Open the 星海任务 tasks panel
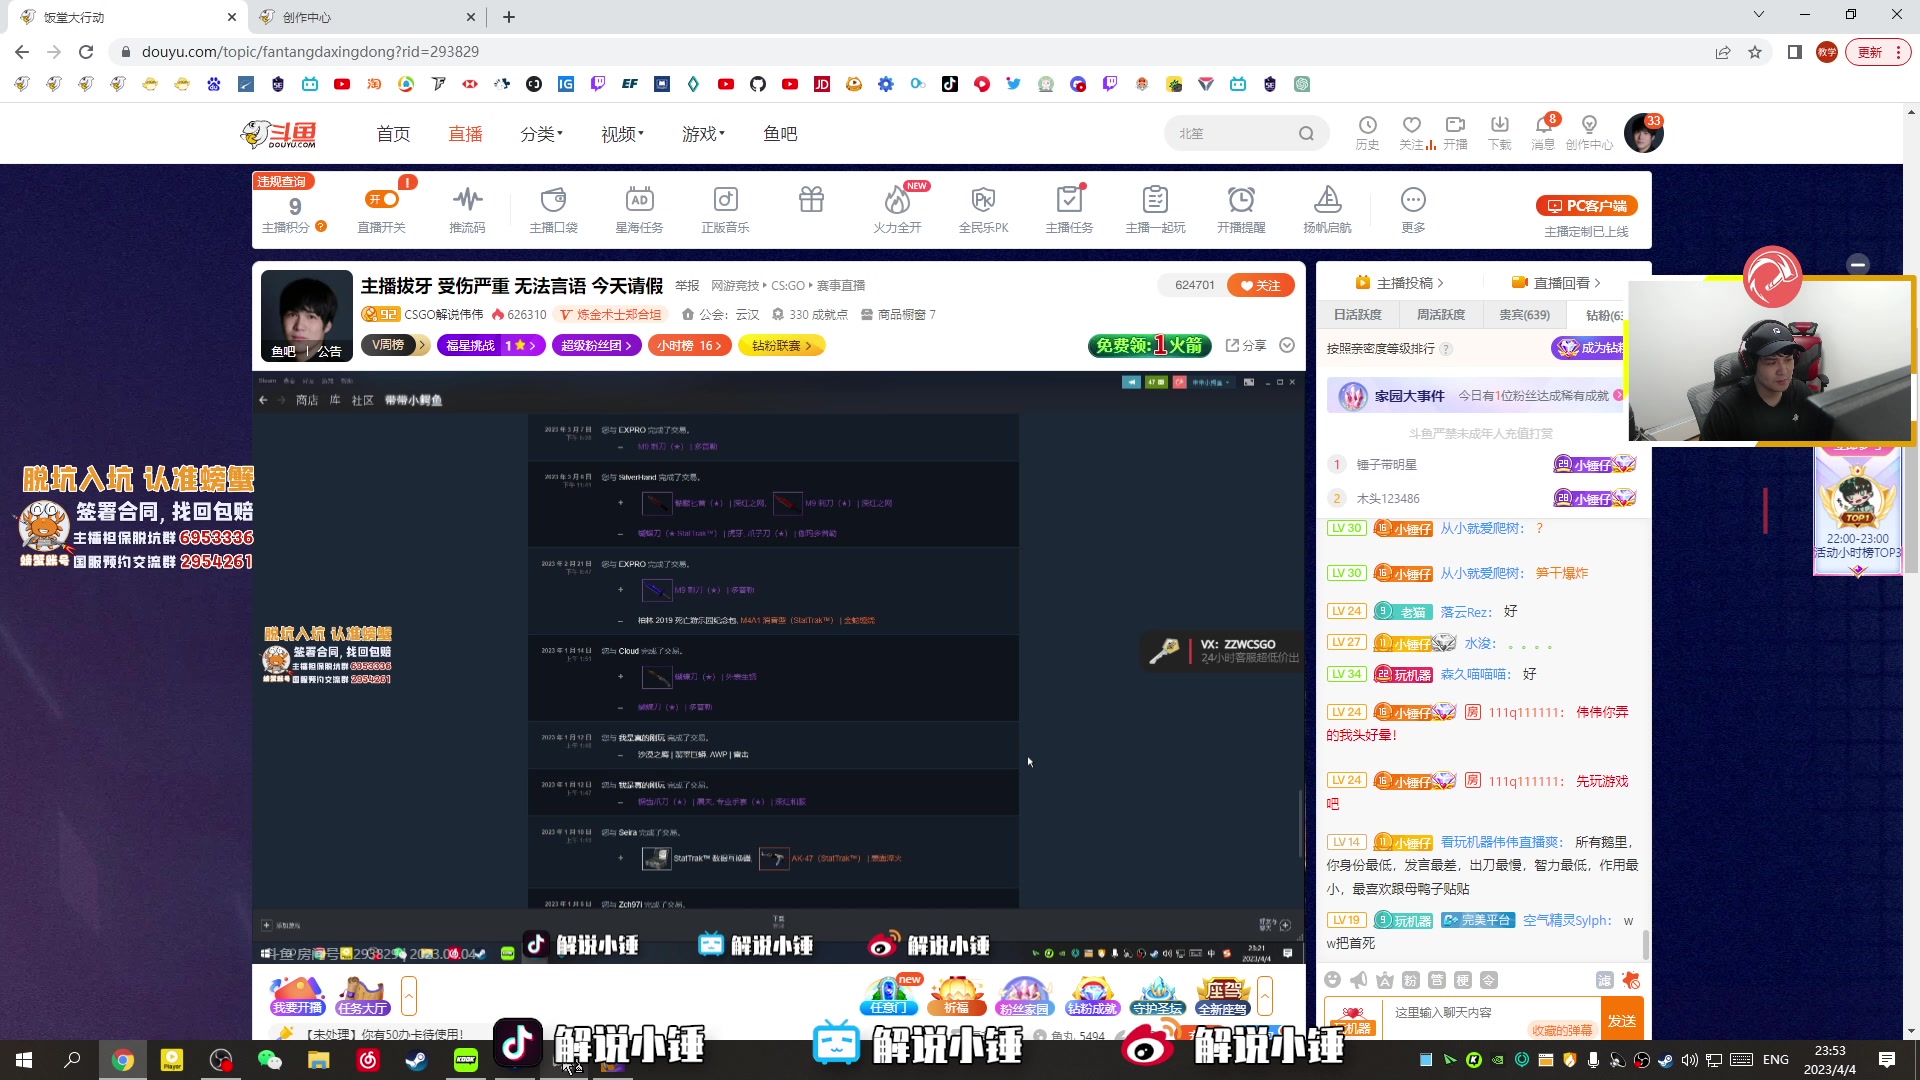 (x=640, y=208)
